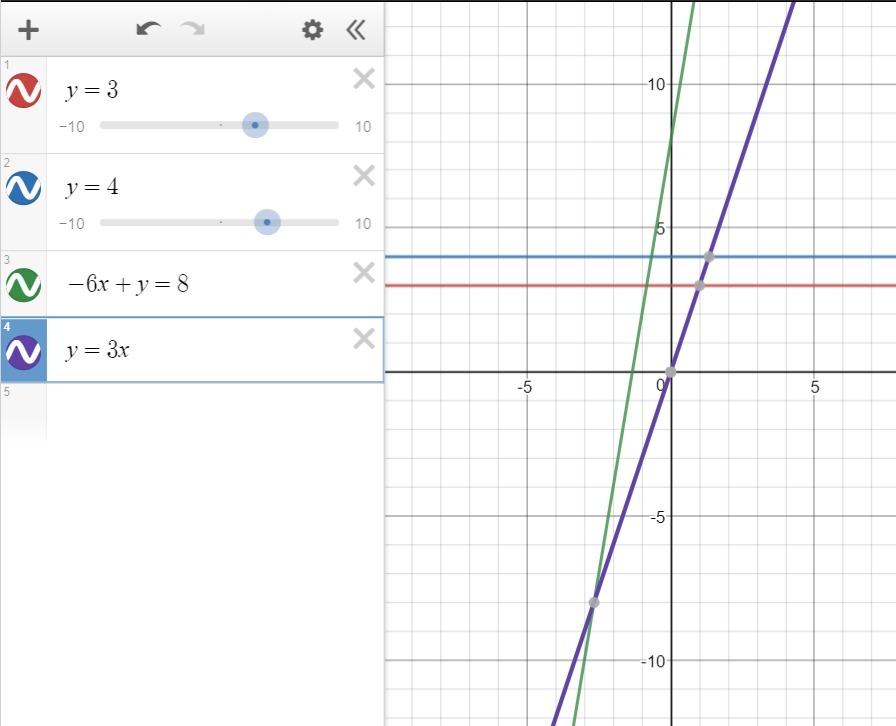Edit the 10 upper limit of y = 4 slider
Image resolution: width=896 pixels, height=726 pixels.
click(362, 223)
